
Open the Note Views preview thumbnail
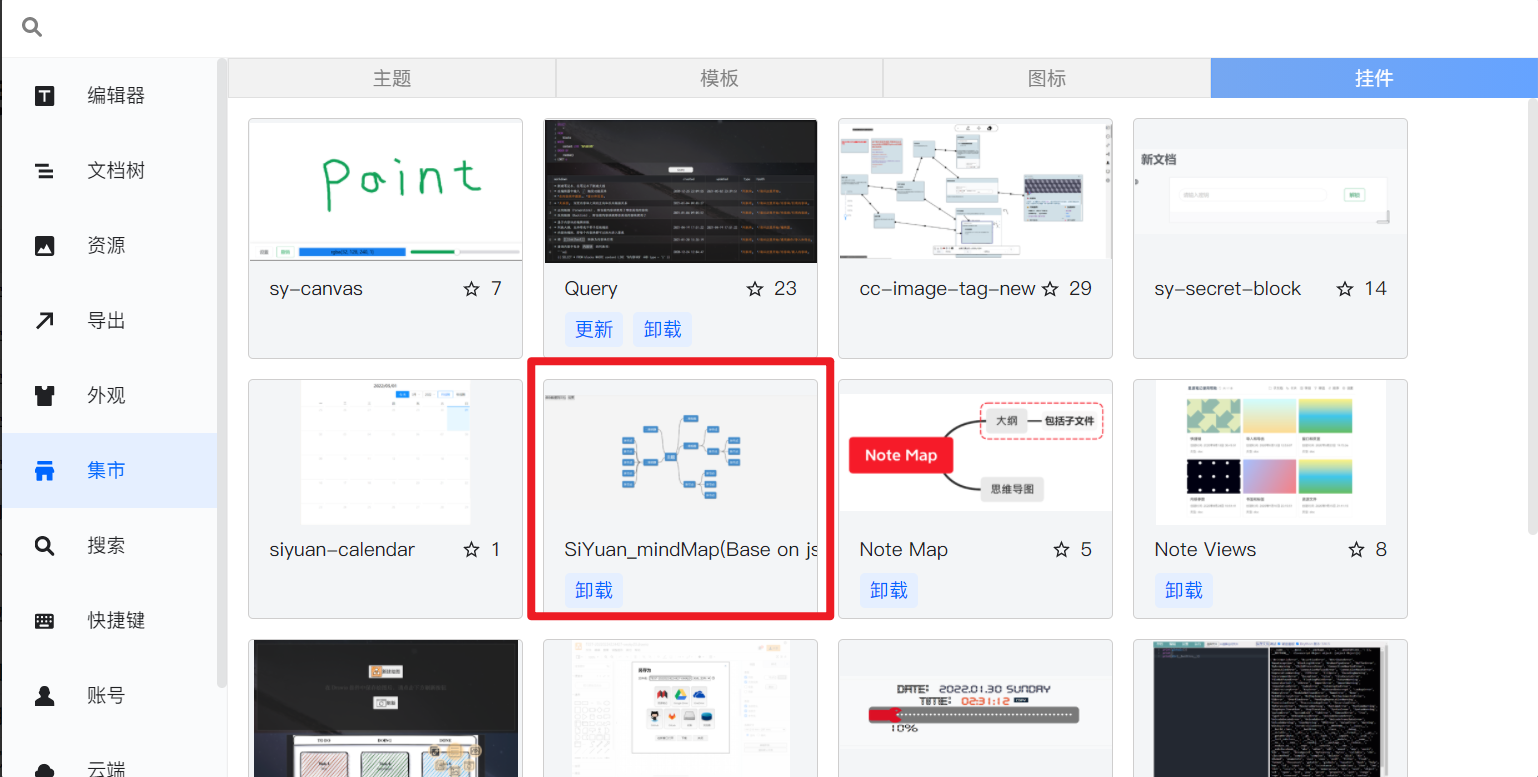pos(1271,452)
